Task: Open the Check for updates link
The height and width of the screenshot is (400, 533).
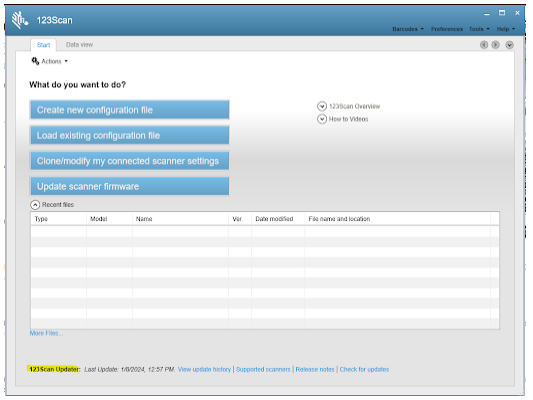Action: 364,369
